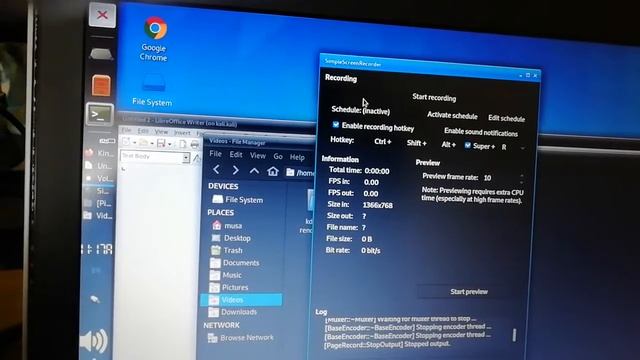Toggle Enable sound notifications option
This screenshot has height=360, width=640.
[x=481, y=132]
